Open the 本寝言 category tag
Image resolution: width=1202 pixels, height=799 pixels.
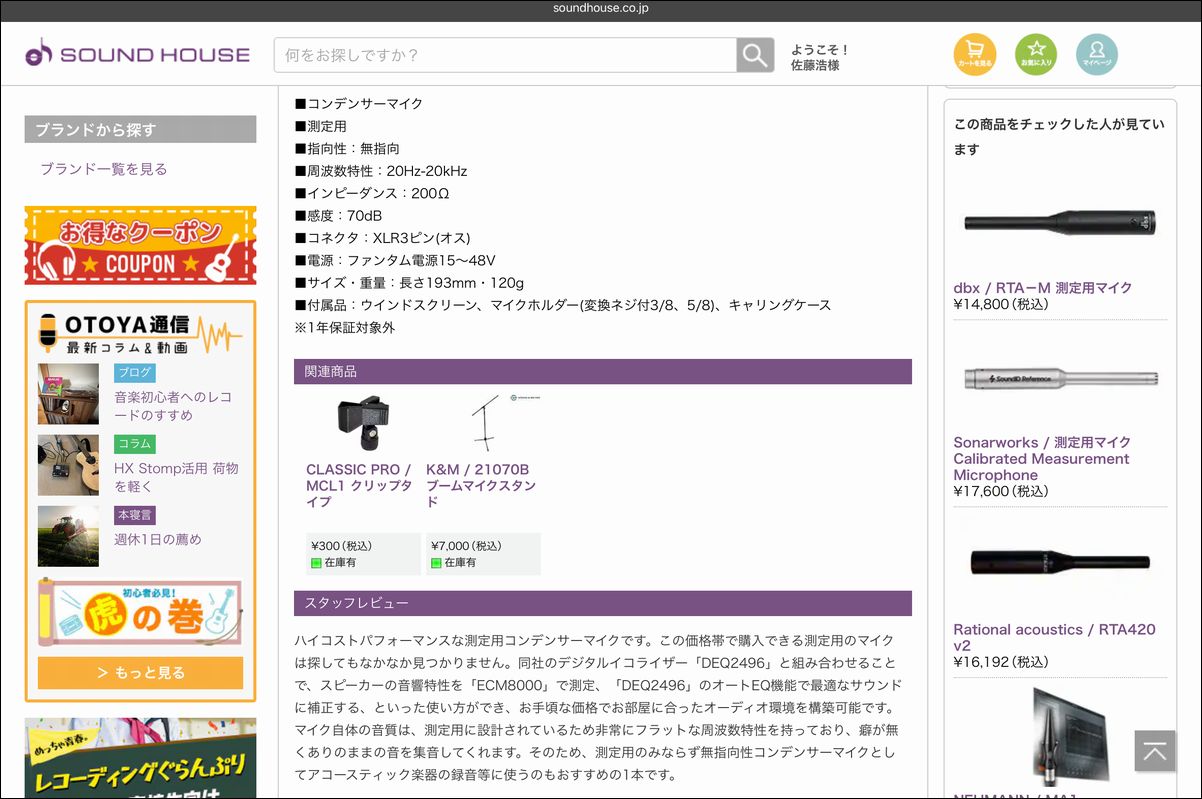coord(135,515)
